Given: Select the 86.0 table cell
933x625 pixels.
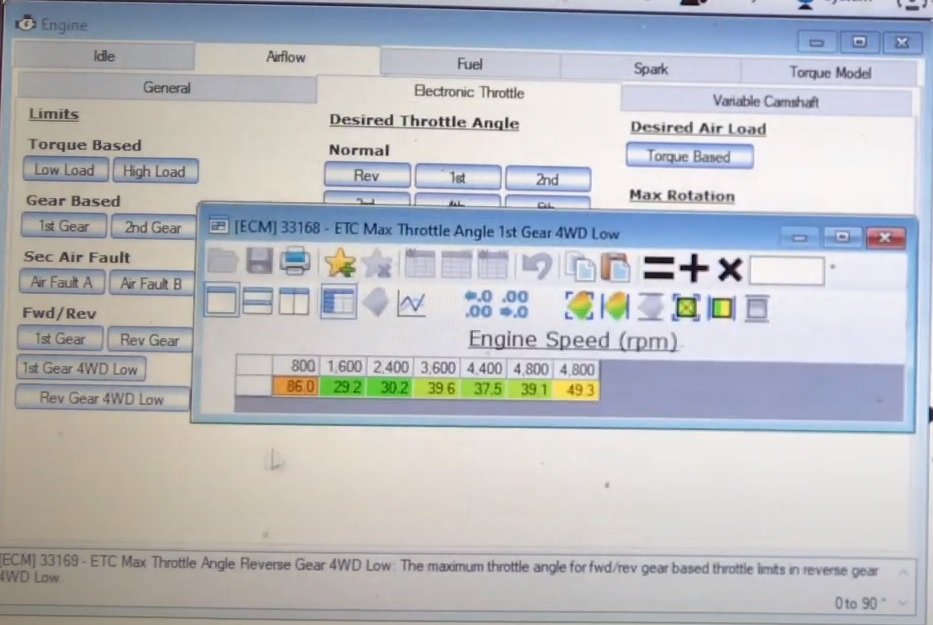Looking at the screenshot, I should click(x=296, y=386).
